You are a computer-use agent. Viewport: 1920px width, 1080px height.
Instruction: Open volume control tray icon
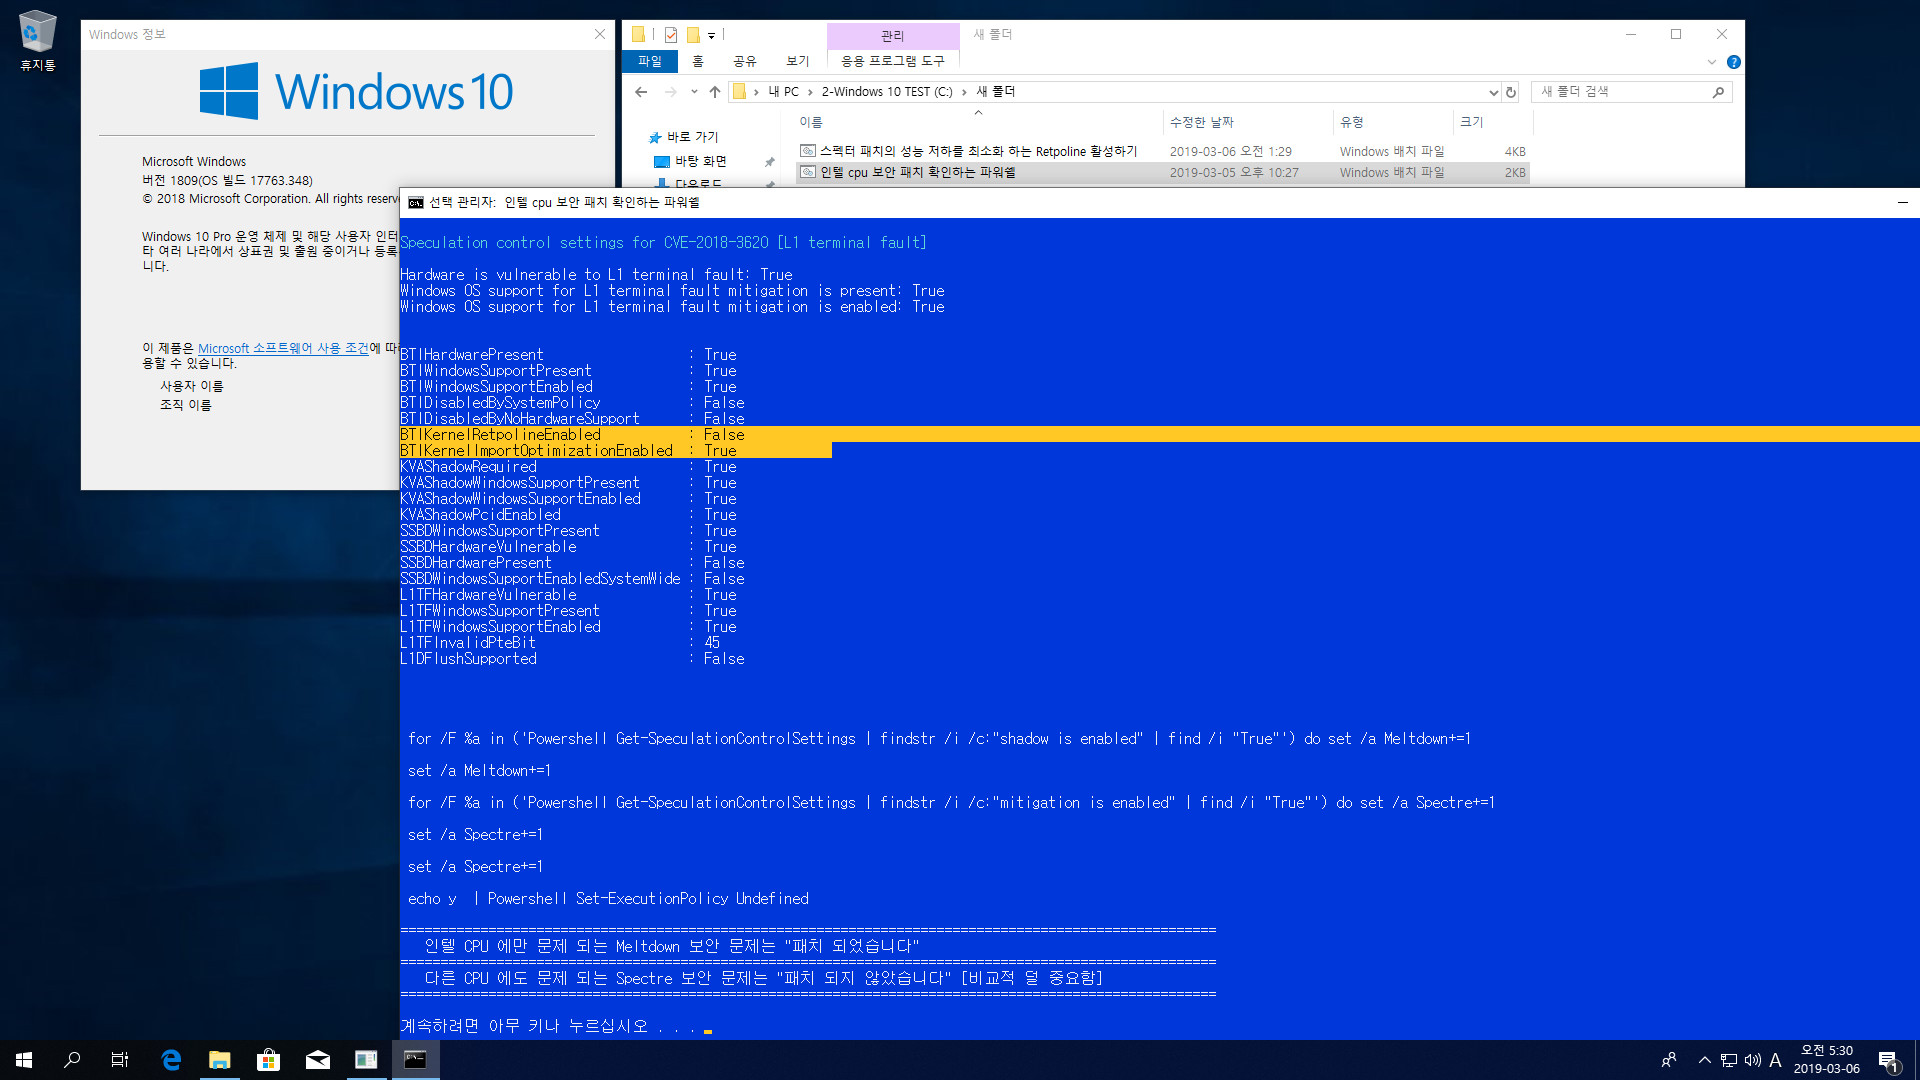(x=1753, y=1060)
